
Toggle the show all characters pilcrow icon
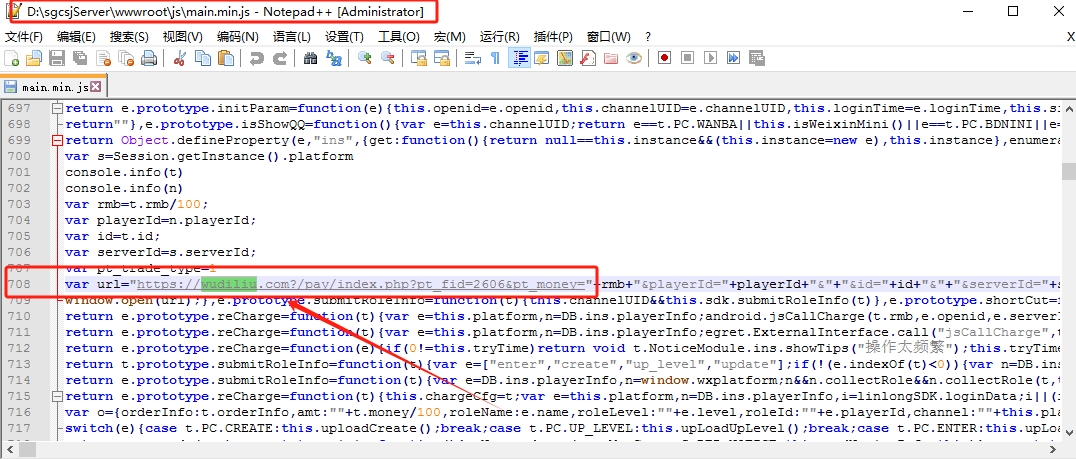click(x=495, y=58)
